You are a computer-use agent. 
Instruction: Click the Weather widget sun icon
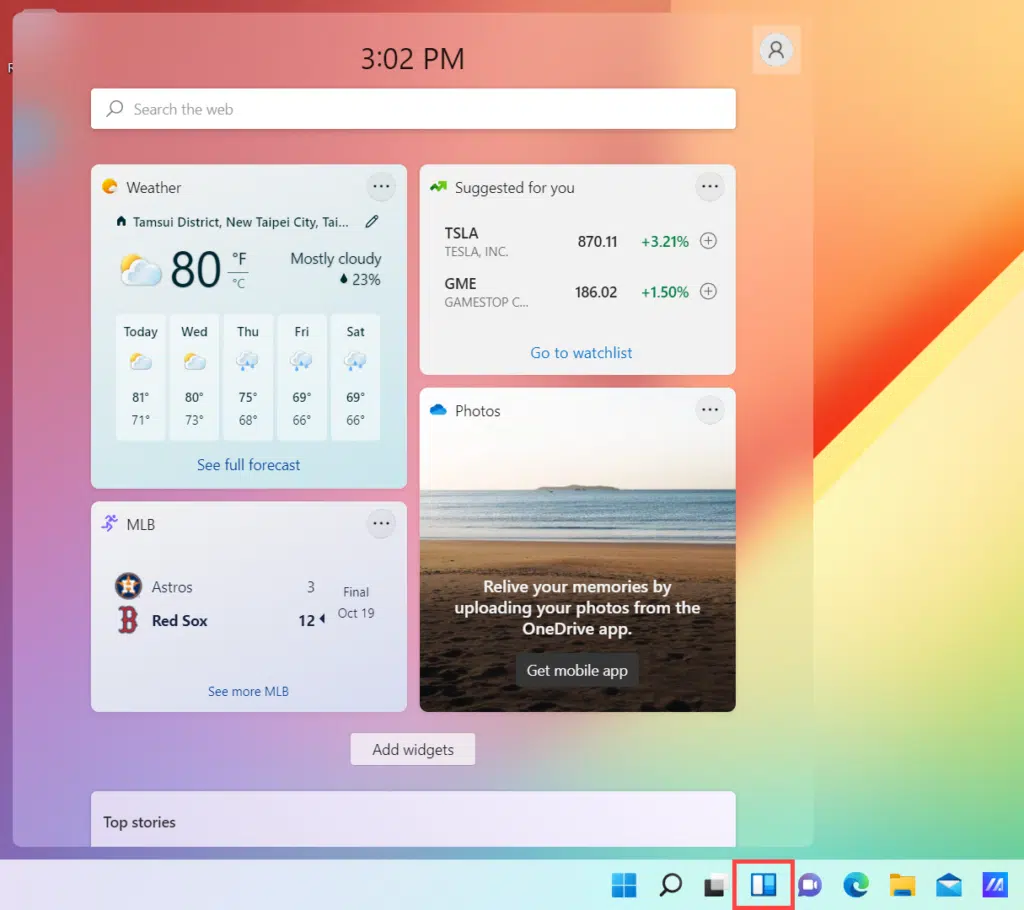[x=110, y=187]
